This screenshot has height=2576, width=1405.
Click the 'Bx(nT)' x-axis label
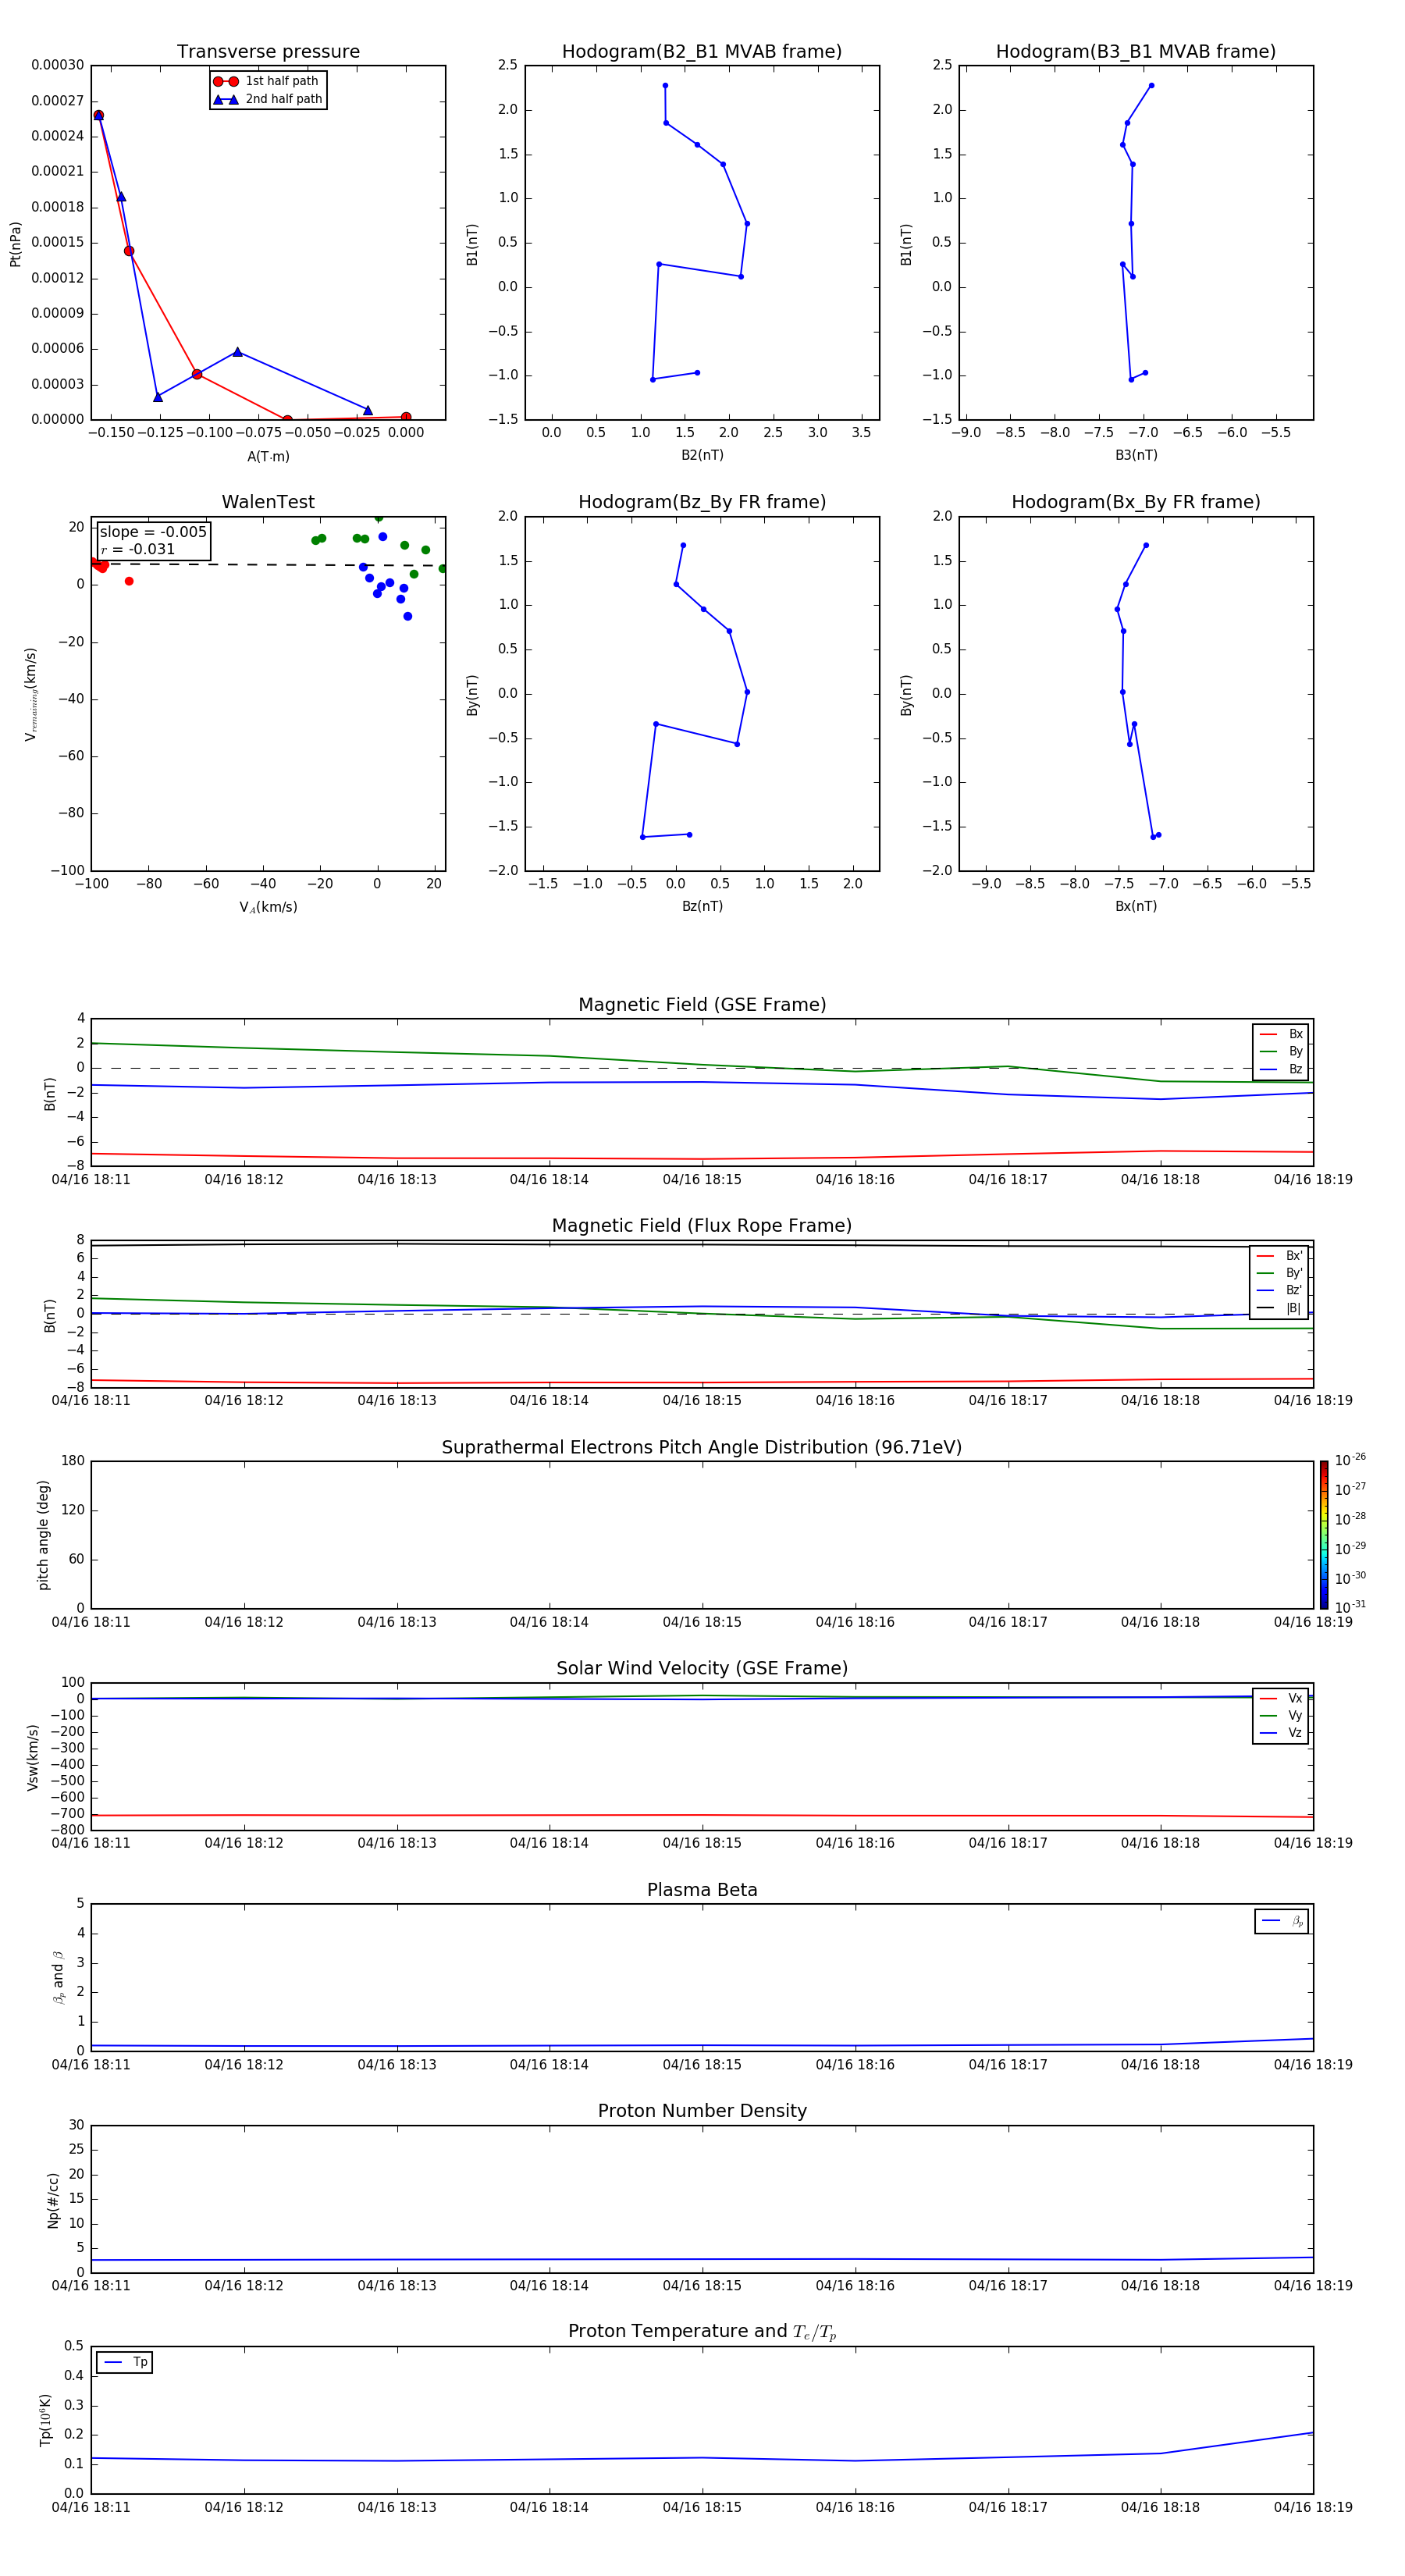click(1136, 906)
